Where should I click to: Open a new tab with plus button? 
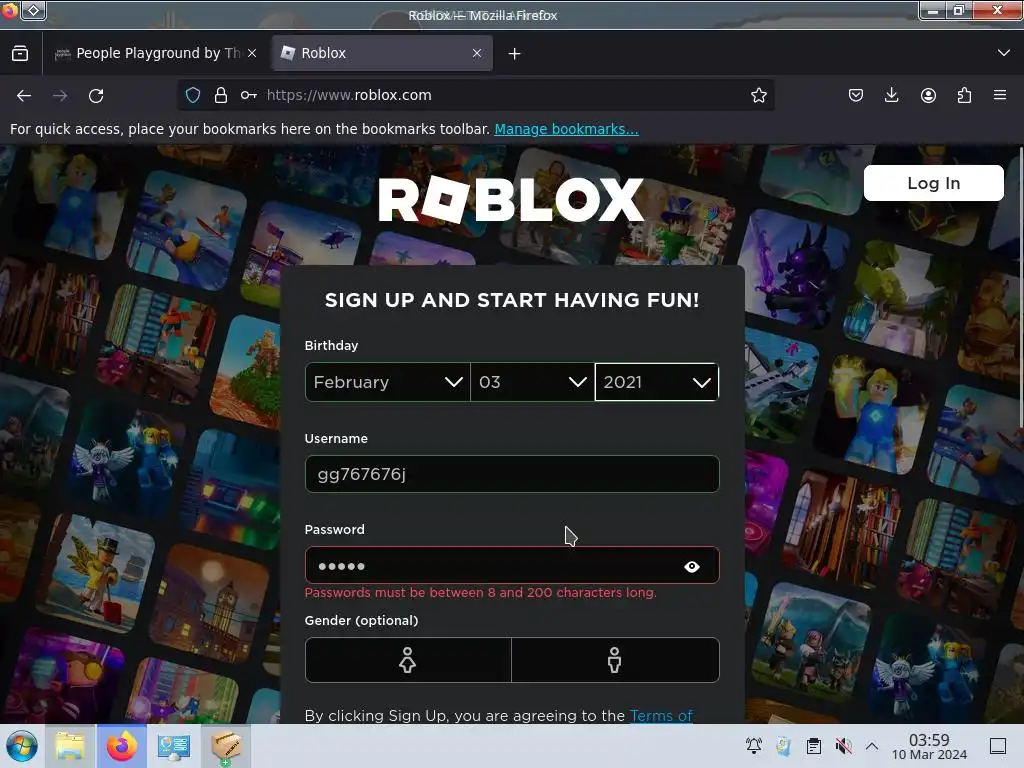515,54
